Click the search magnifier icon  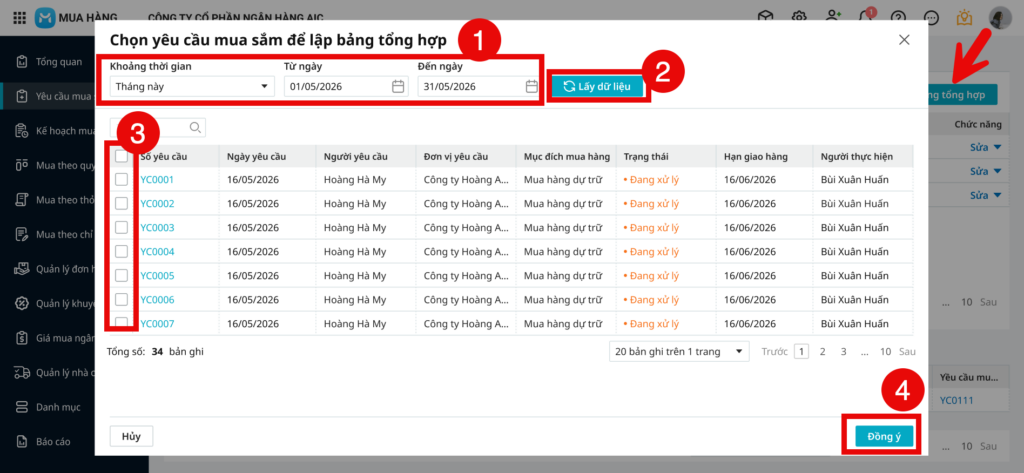tap(195, 127)
